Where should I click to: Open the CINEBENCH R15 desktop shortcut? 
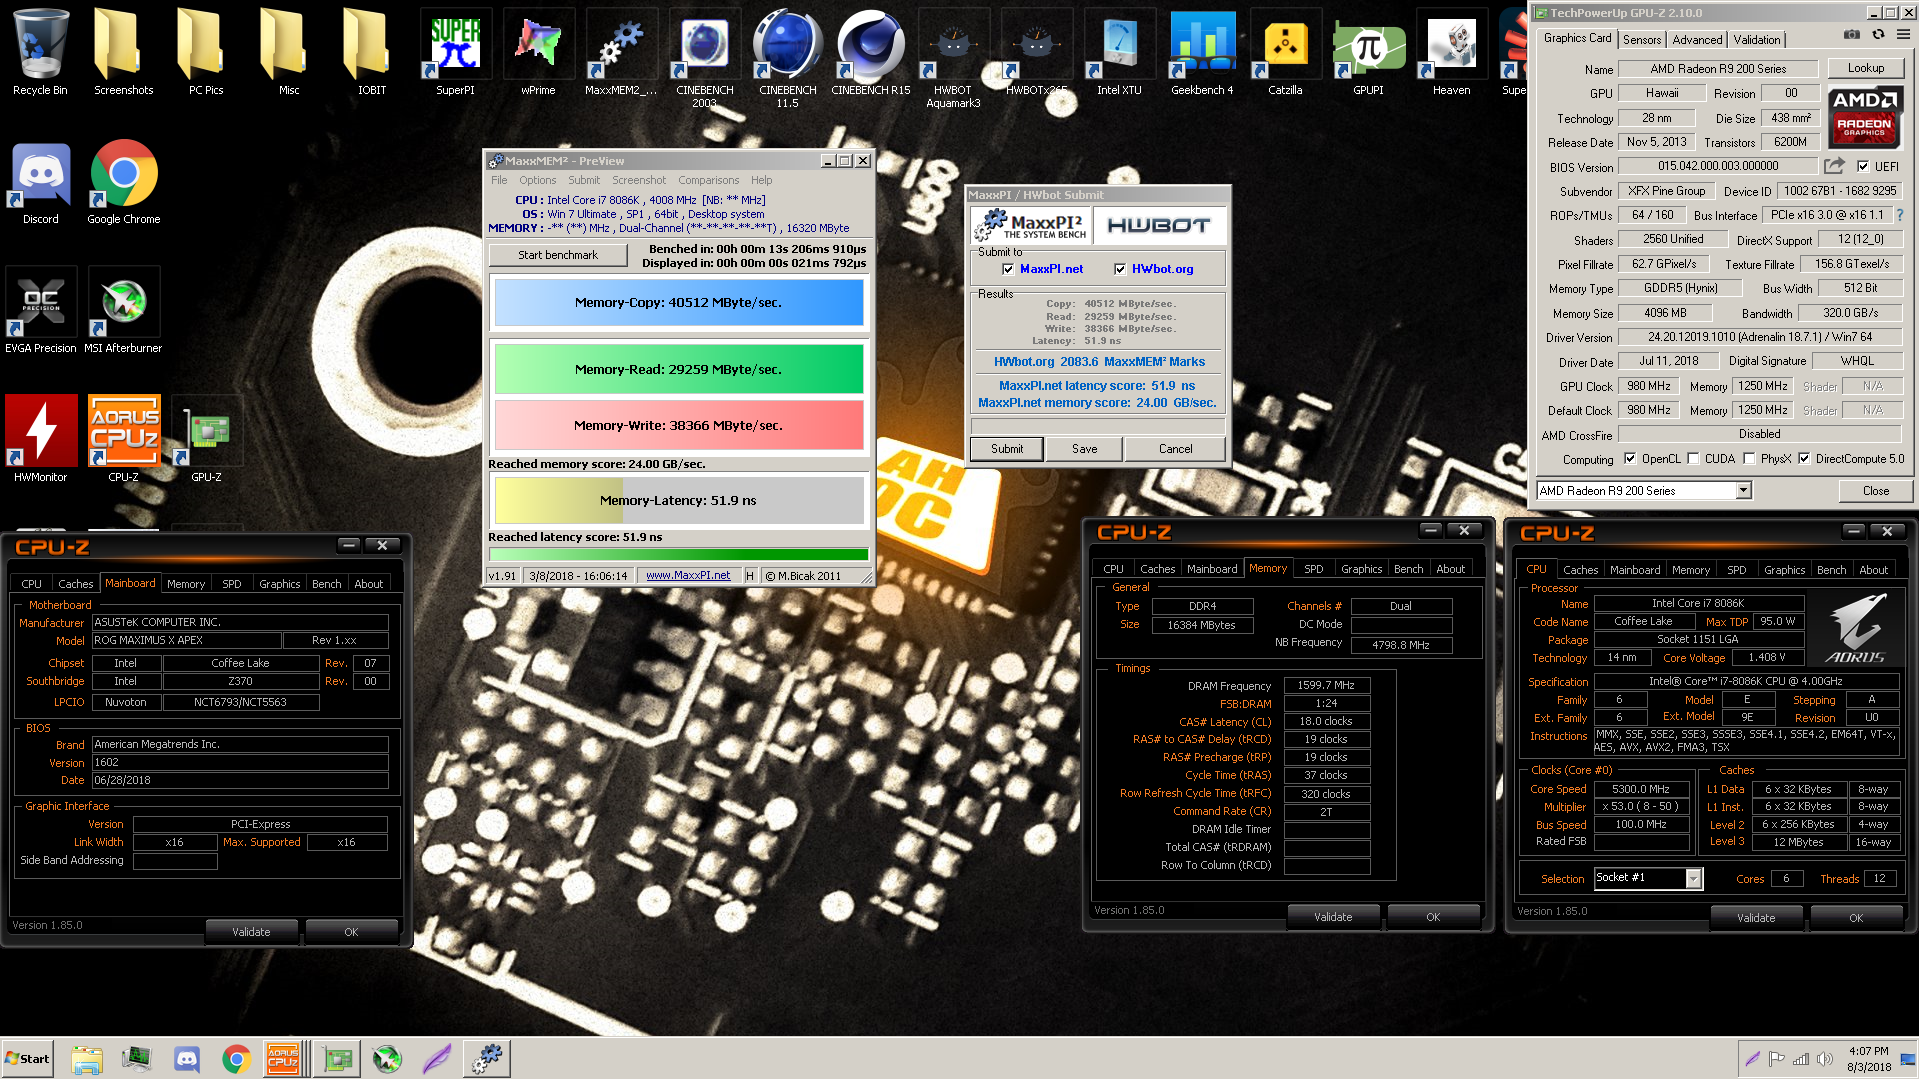[871, 52]
